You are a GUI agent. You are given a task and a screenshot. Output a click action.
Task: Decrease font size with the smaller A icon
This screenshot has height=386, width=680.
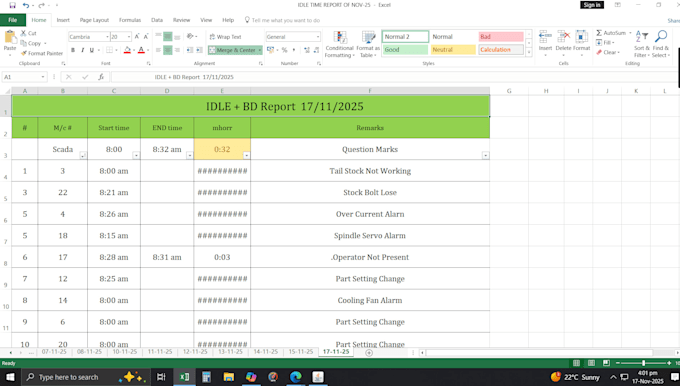(146, 37)
